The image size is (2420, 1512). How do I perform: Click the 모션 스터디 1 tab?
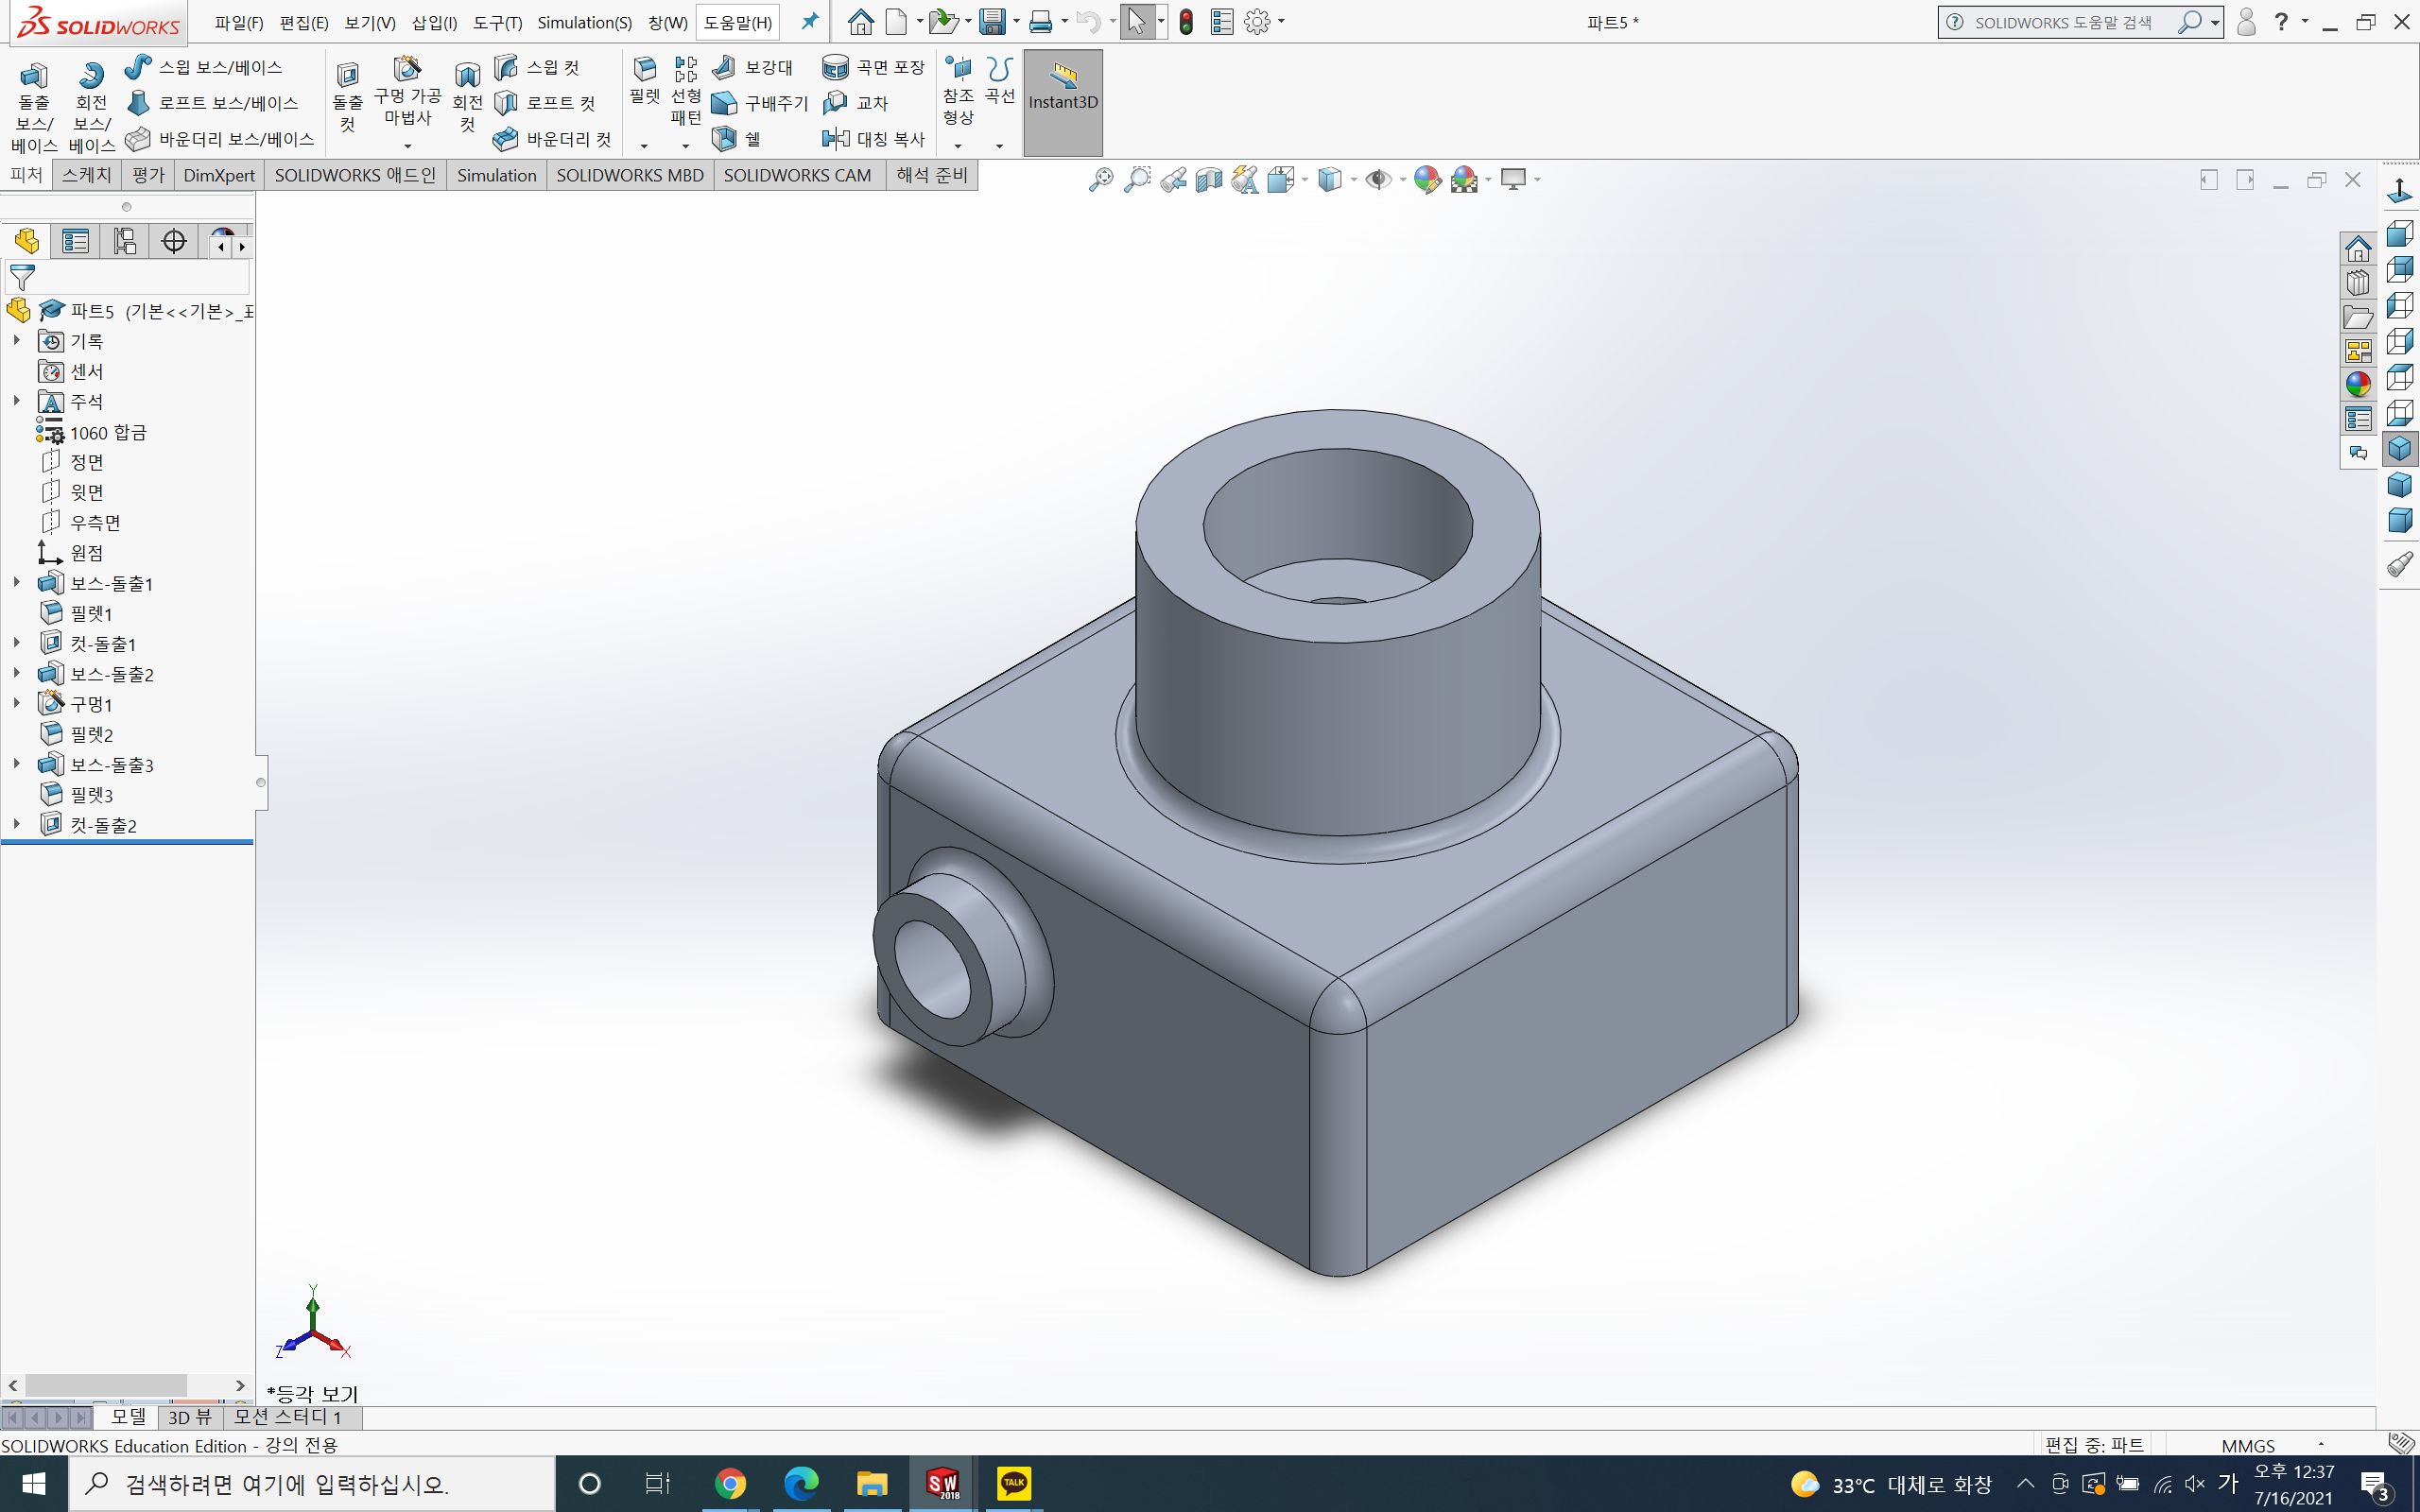288,1417
